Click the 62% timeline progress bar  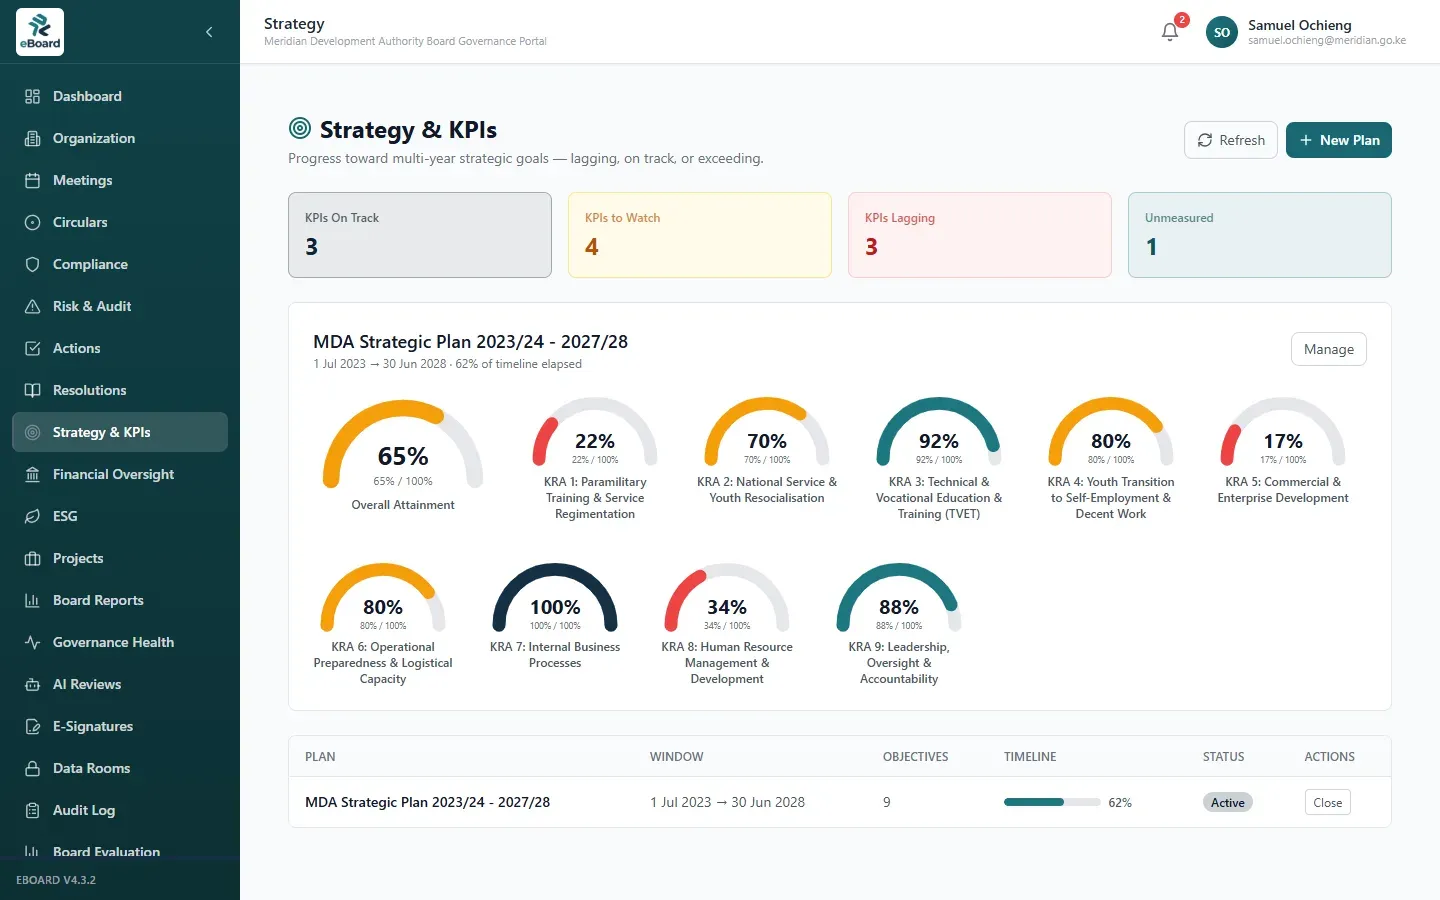pyautogui.click(x=1052, y=802)
